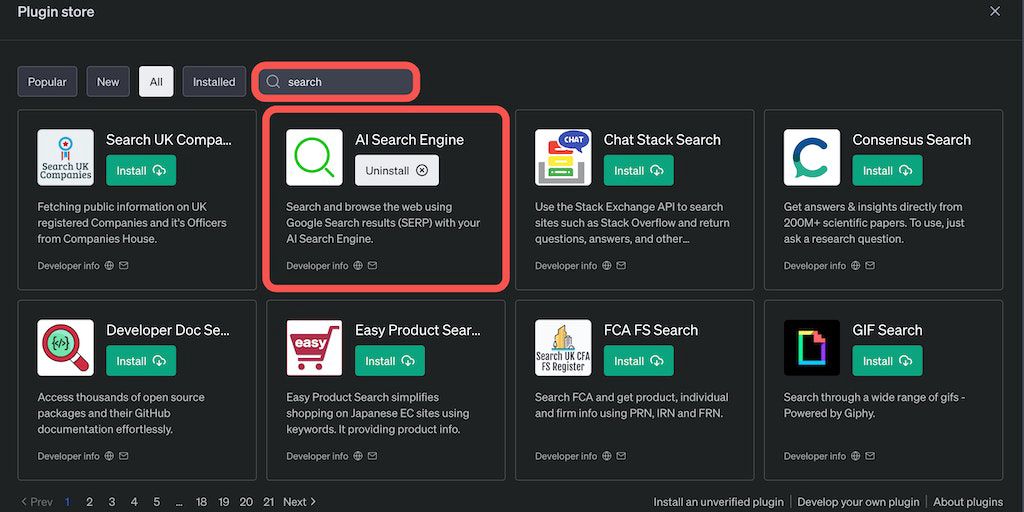The width and height of the screenshot is (1024, 512).
Task: Click globe icon under AI Search Engine
Action: [x=358, y=266]
